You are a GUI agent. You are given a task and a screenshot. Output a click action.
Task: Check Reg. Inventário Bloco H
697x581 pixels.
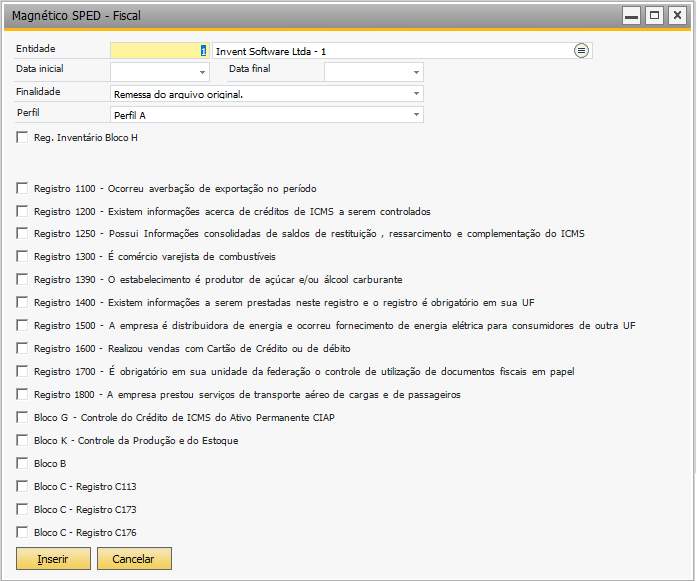point(22,137)
